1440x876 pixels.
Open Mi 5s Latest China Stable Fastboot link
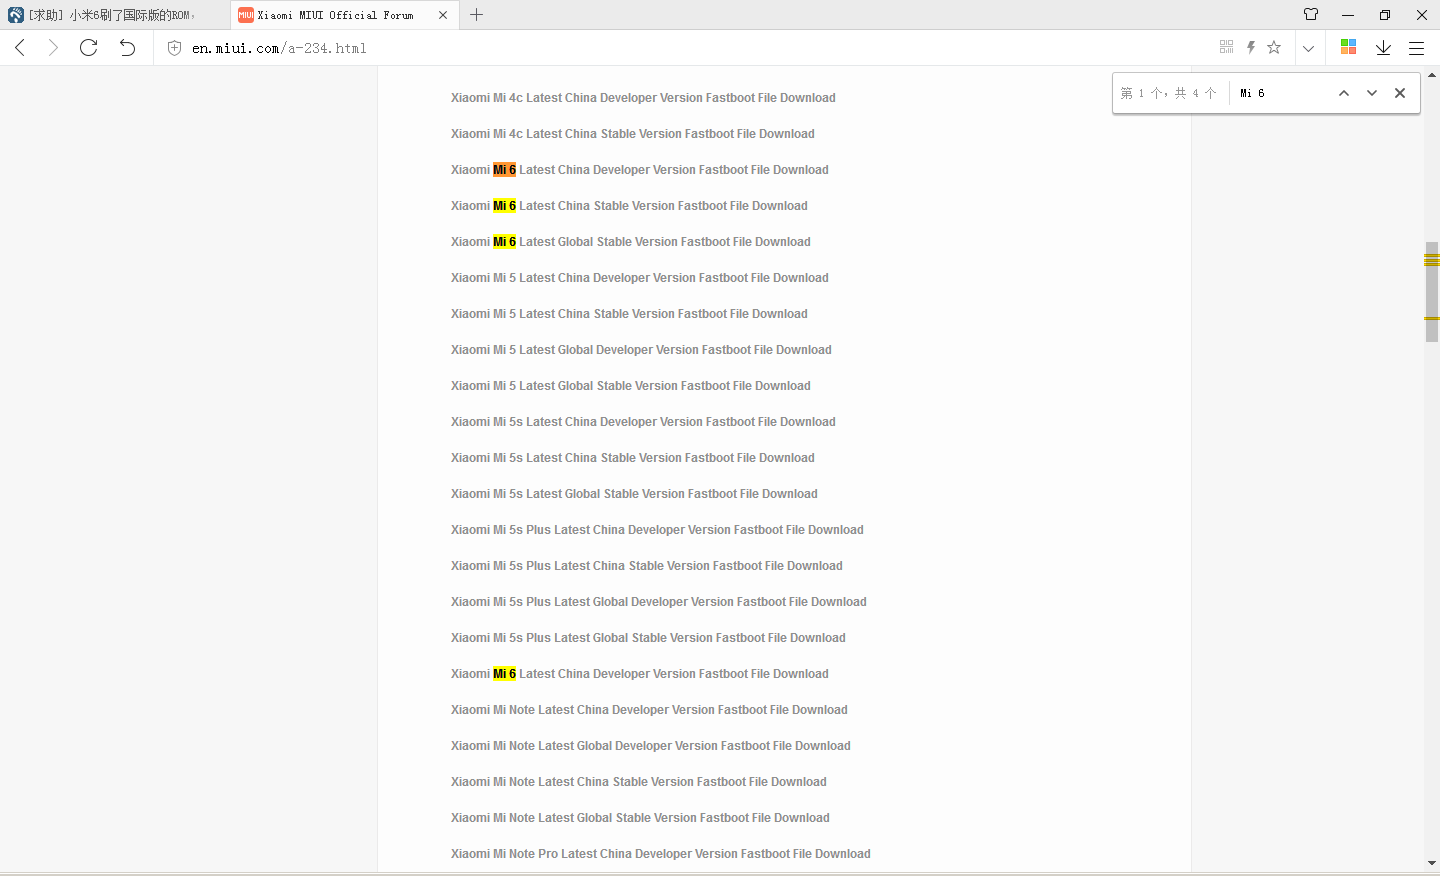632,458
